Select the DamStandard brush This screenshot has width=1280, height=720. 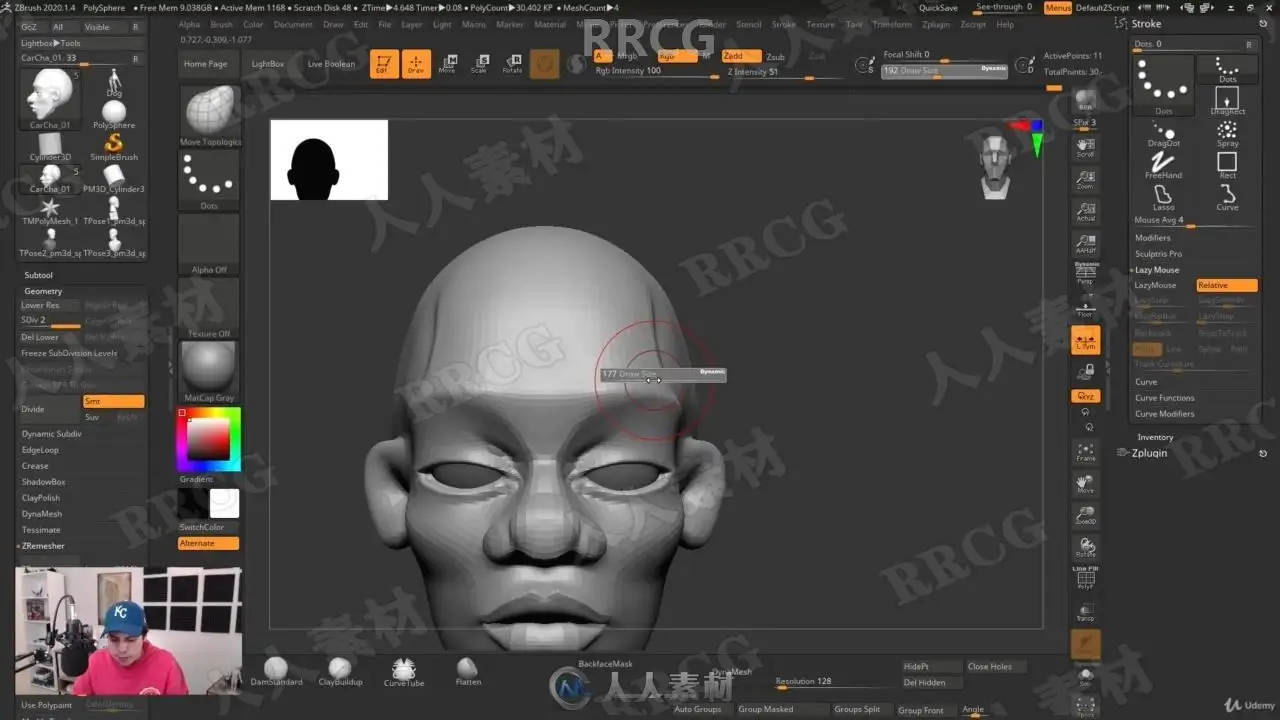click(x=276, y=672)
